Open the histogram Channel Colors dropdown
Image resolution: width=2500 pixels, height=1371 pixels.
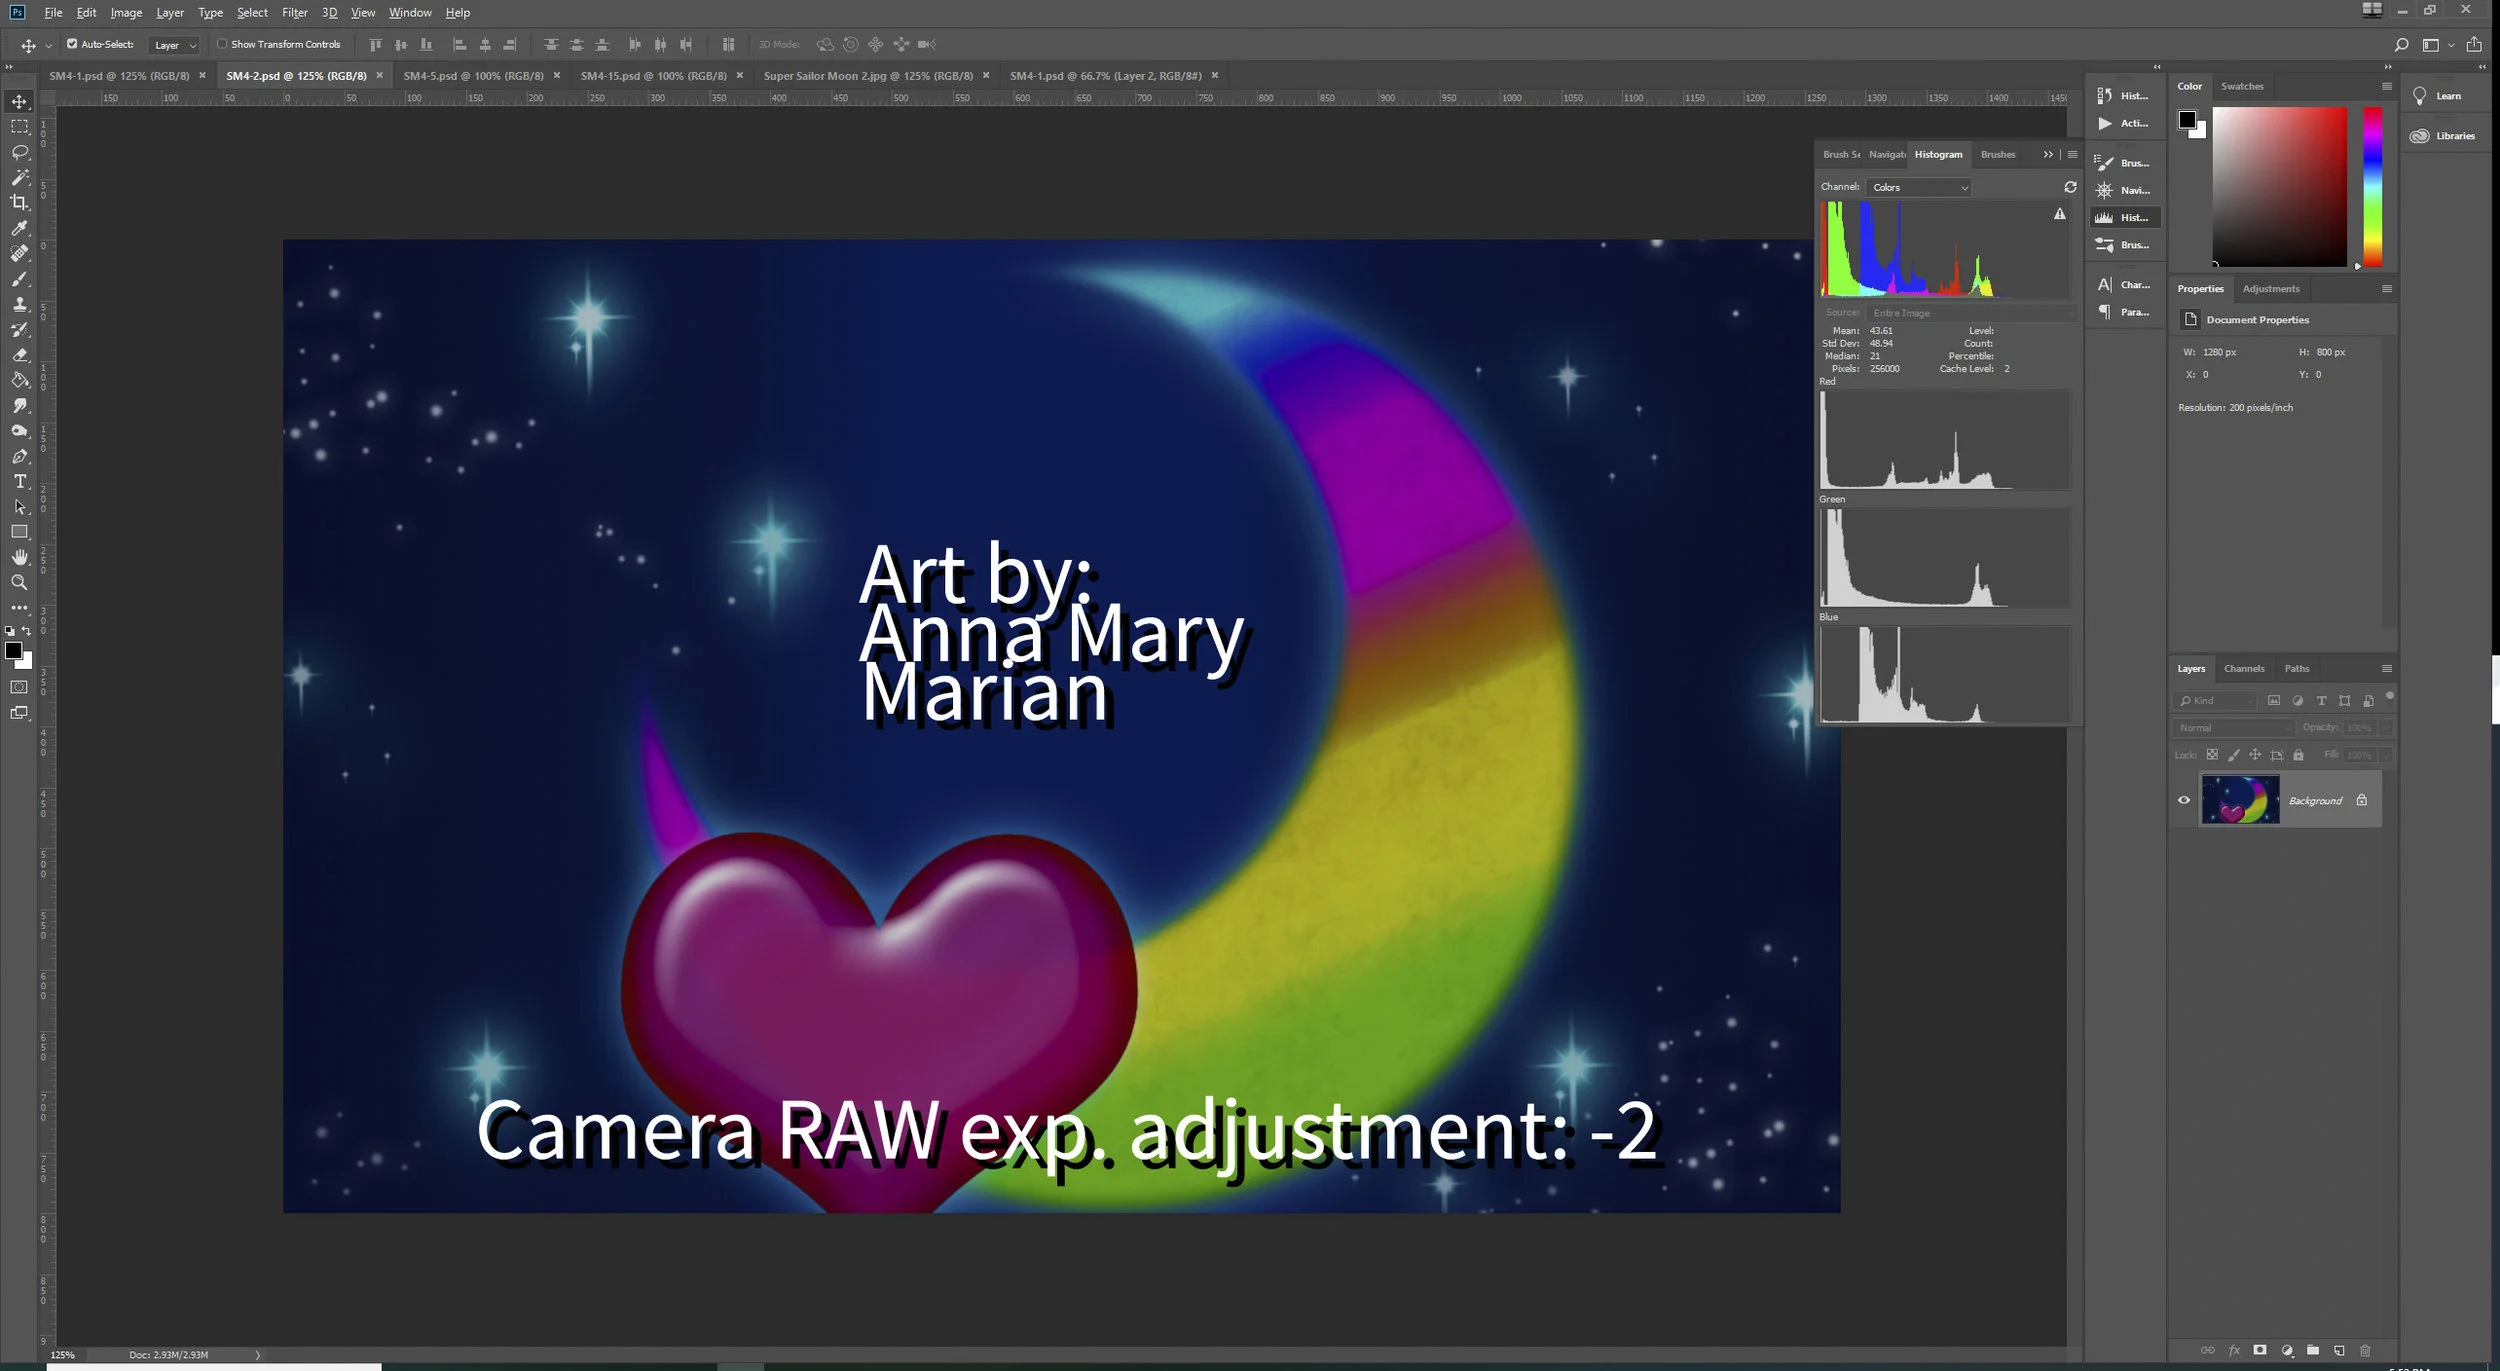click(x=1919, y=187)
